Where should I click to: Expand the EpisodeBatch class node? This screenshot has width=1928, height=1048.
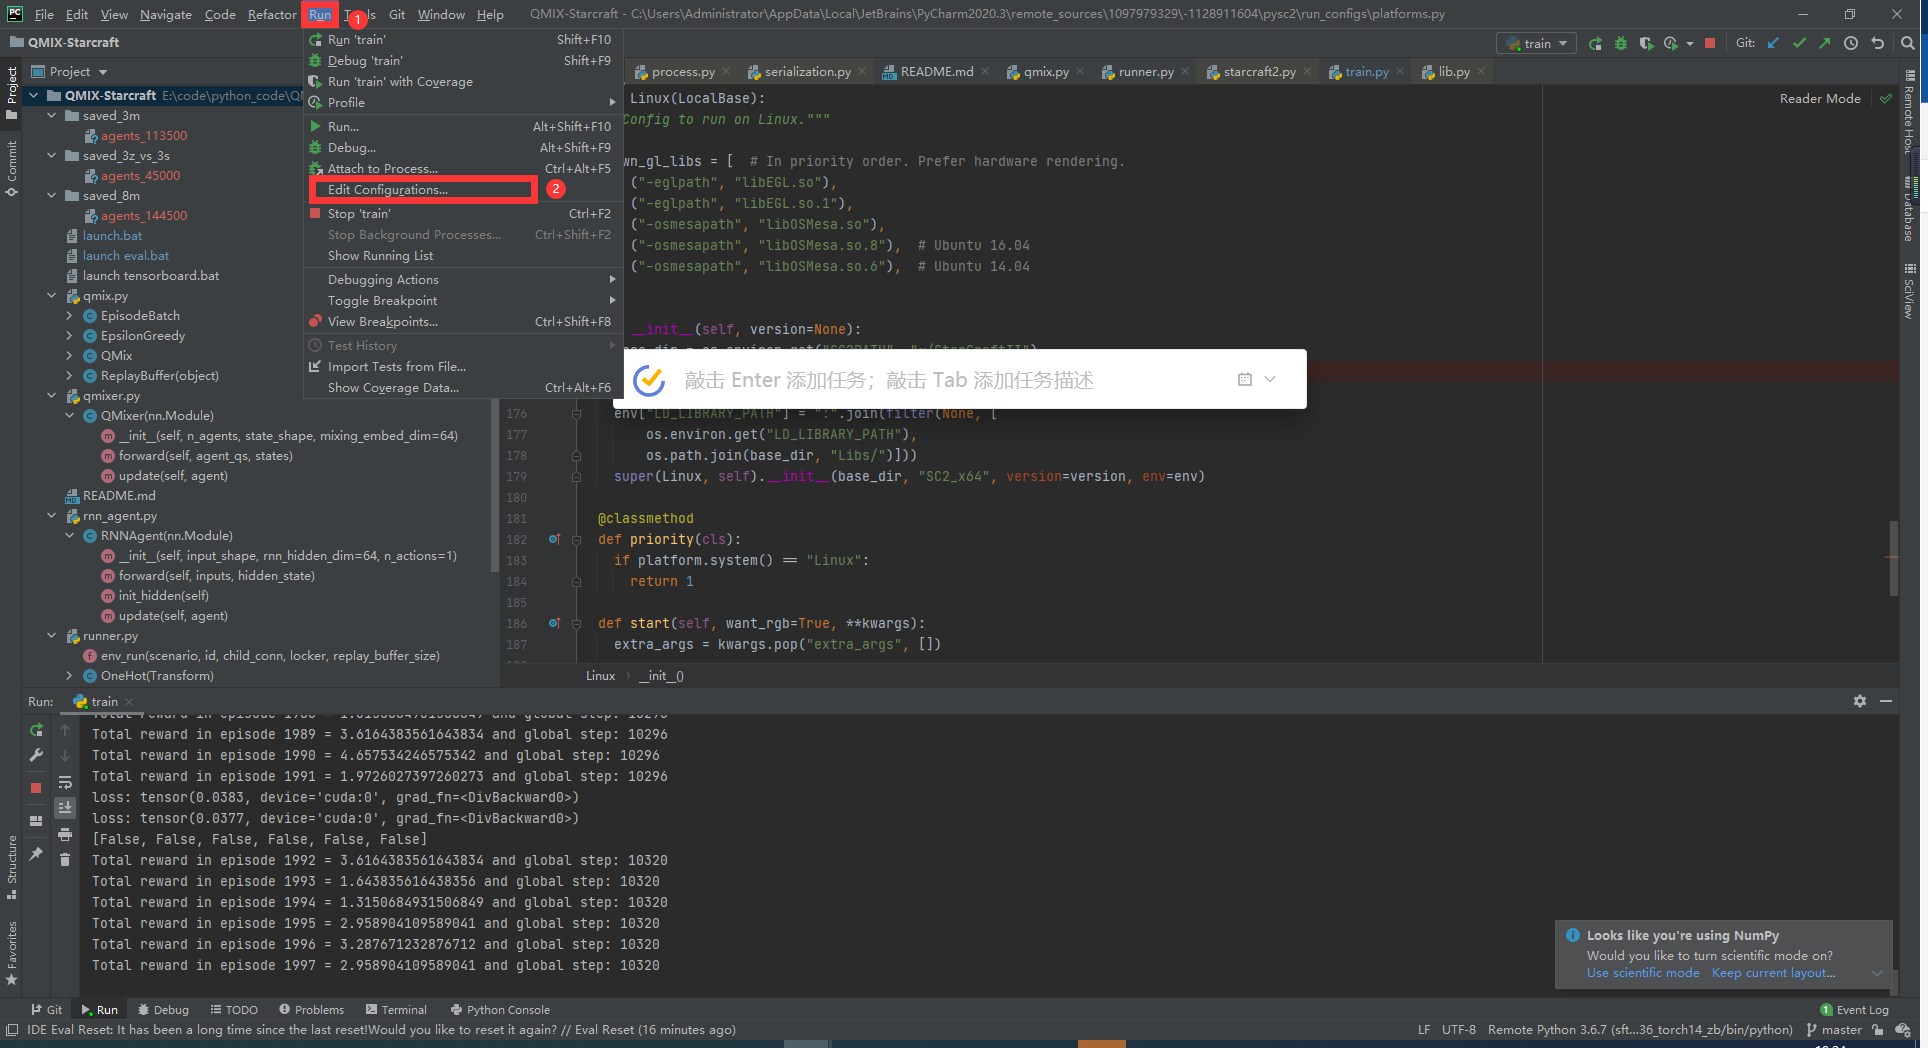tap(70, 316)
